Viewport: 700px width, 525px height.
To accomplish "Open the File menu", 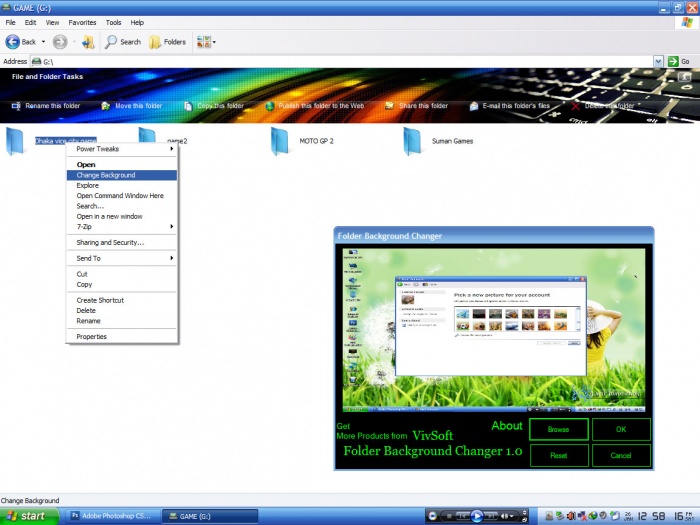I will pos(10,22).
